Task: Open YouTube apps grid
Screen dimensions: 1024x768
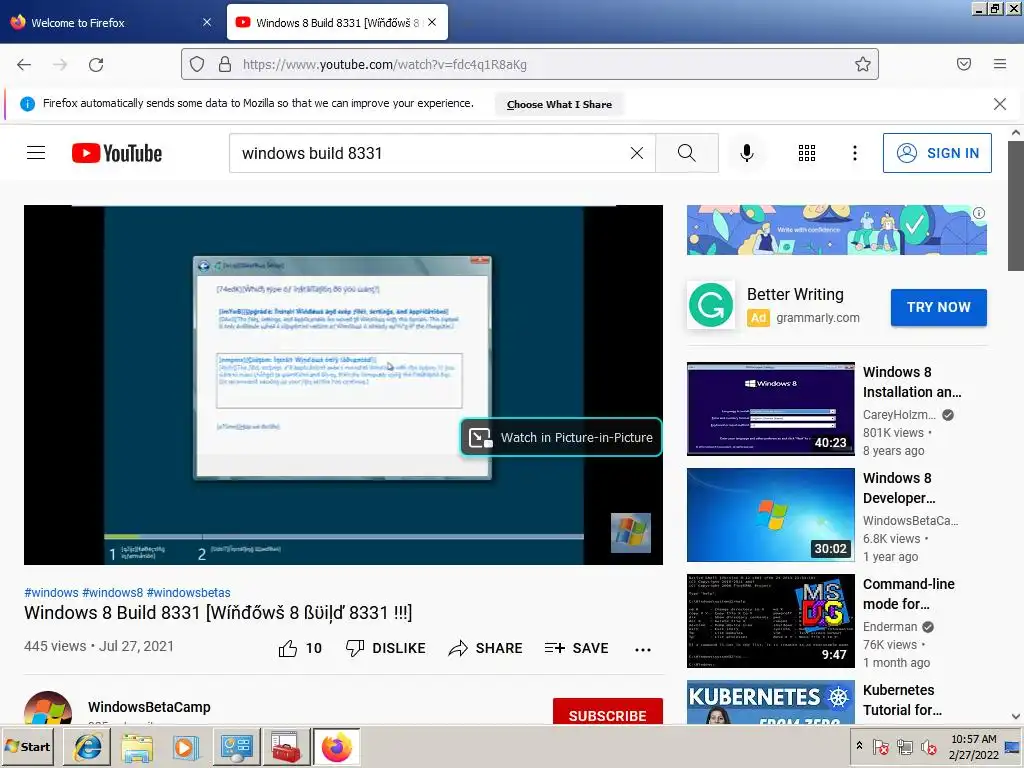Action: pyautogui.click(x=807, y=153)
